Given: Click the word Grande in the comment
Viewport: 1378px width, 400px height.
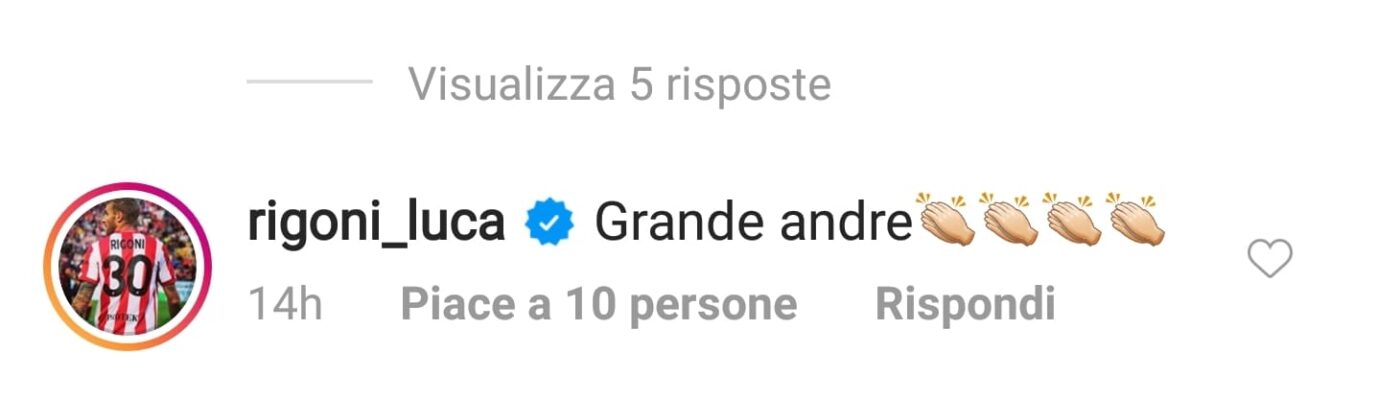Looking at the screenshot, I should point(665,223).
